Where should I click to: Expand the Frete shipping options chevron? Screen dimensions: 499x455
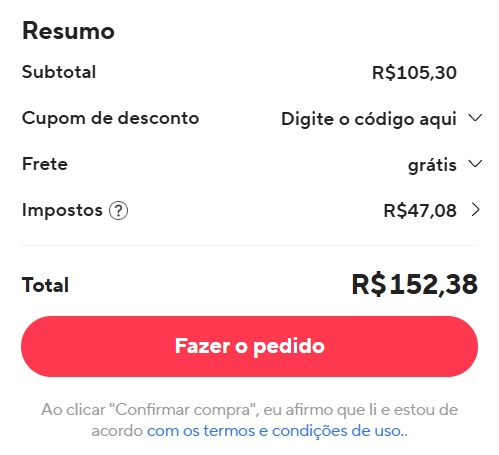click(475, 163)
